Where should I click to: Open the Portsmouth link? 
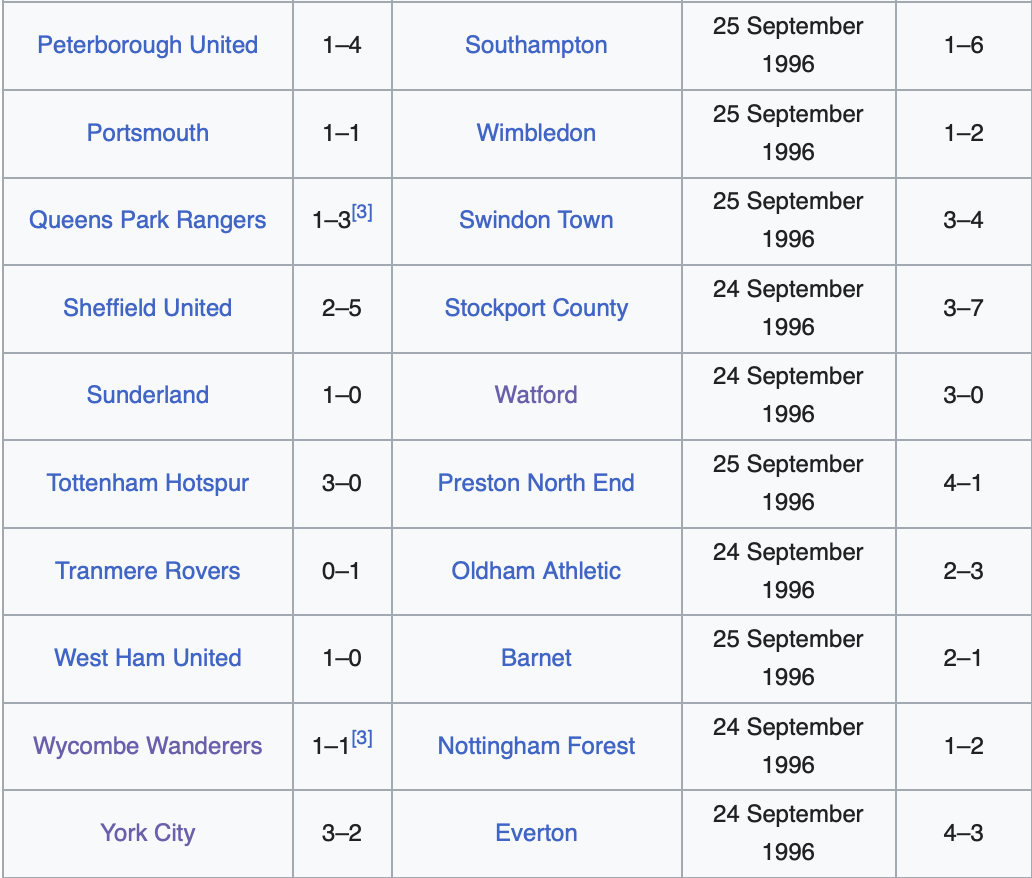(x=147, y=133)
